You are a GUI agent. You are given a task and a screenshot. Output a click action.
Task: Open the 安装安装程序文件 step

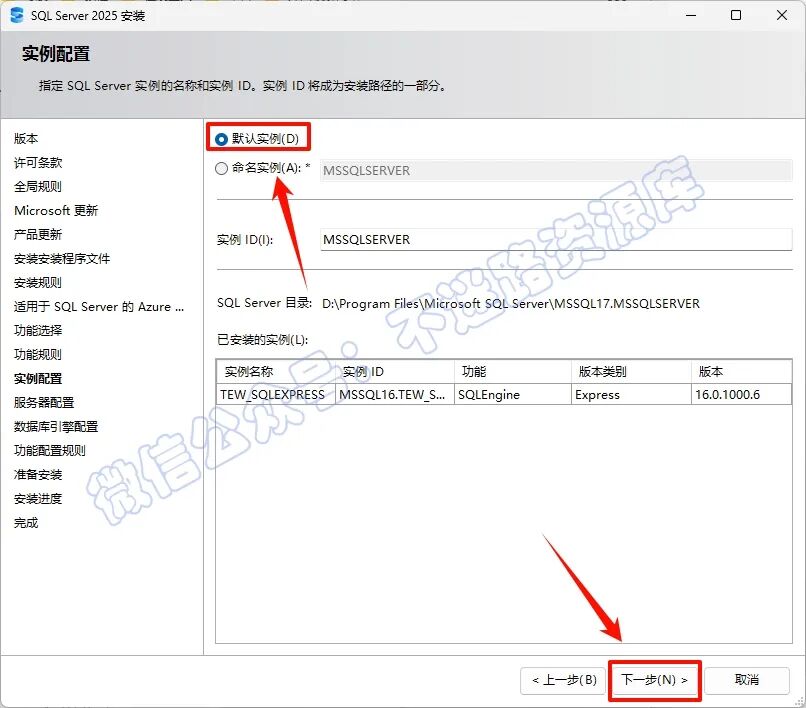point(62,259)
